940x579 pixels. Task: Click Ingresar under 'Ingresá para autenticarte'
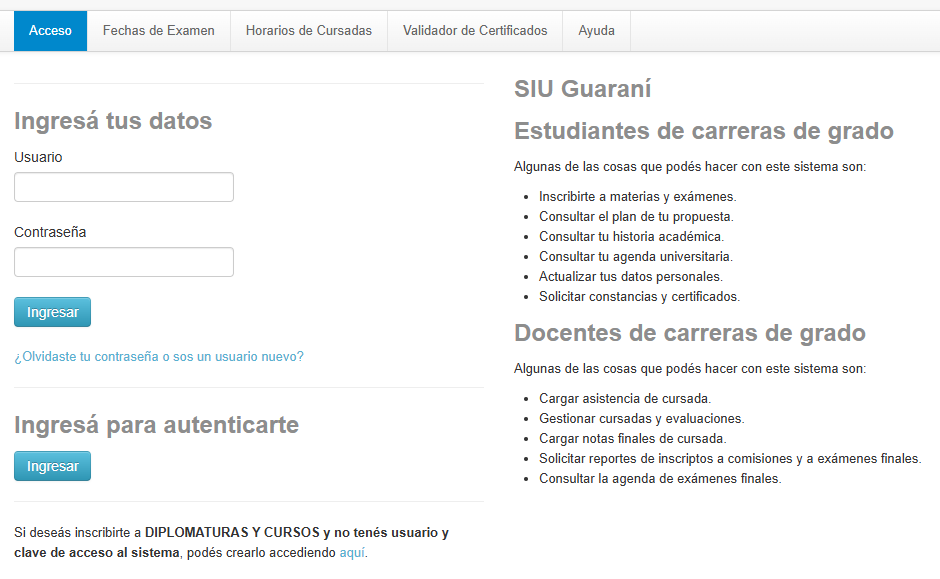coord(53,466)
